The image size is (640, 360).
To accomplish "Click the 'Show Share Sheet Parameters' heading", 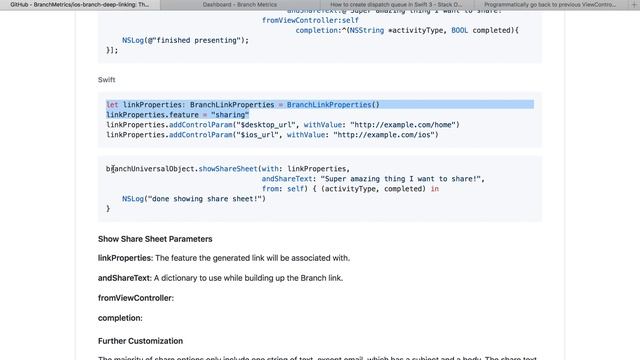I will point(155,239).
